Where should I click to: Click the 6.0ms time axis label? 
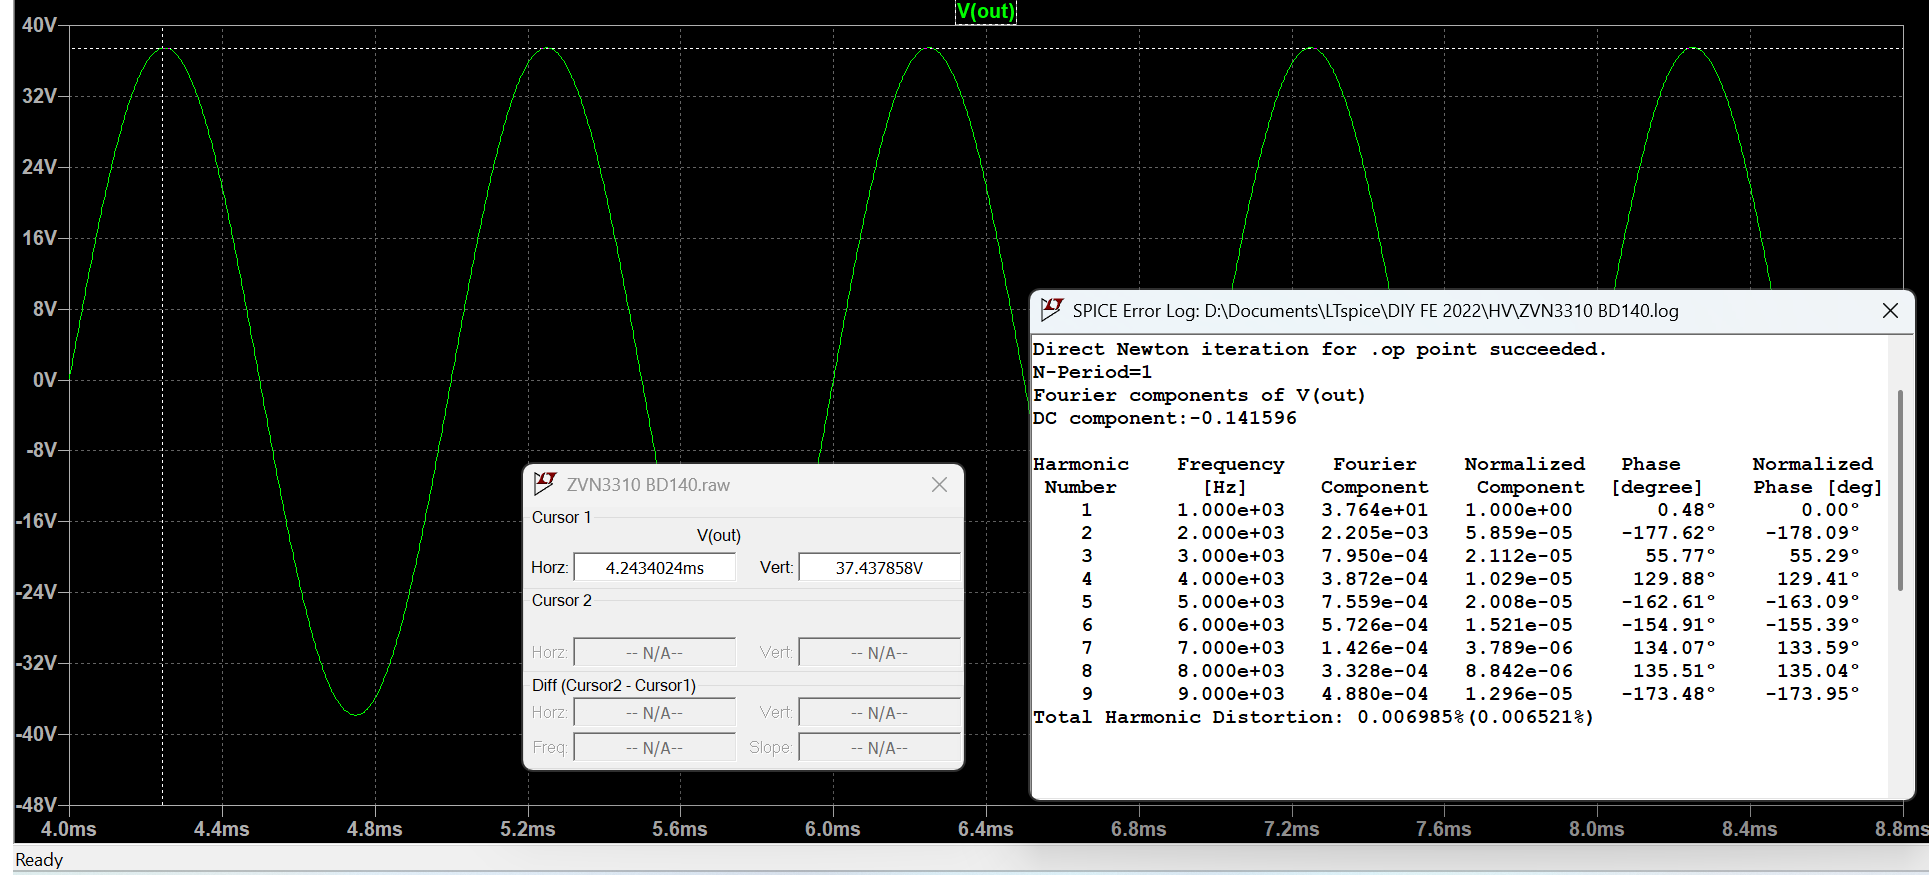click(x=832, y=829)
